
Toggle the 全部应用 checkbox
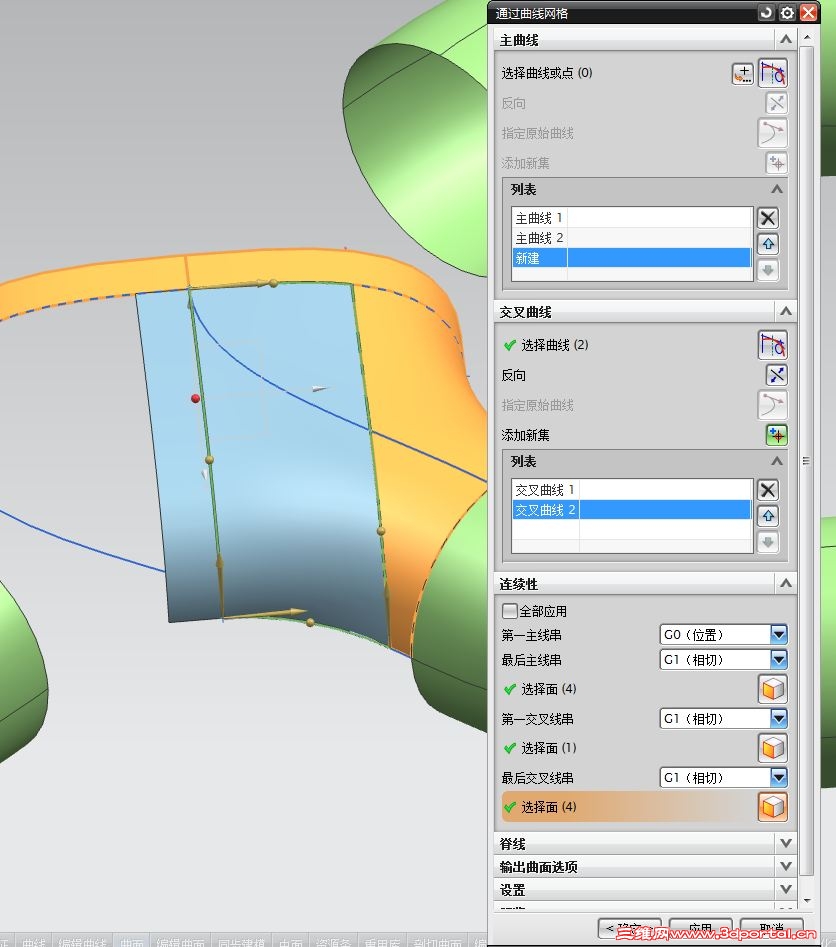point(510,611)
